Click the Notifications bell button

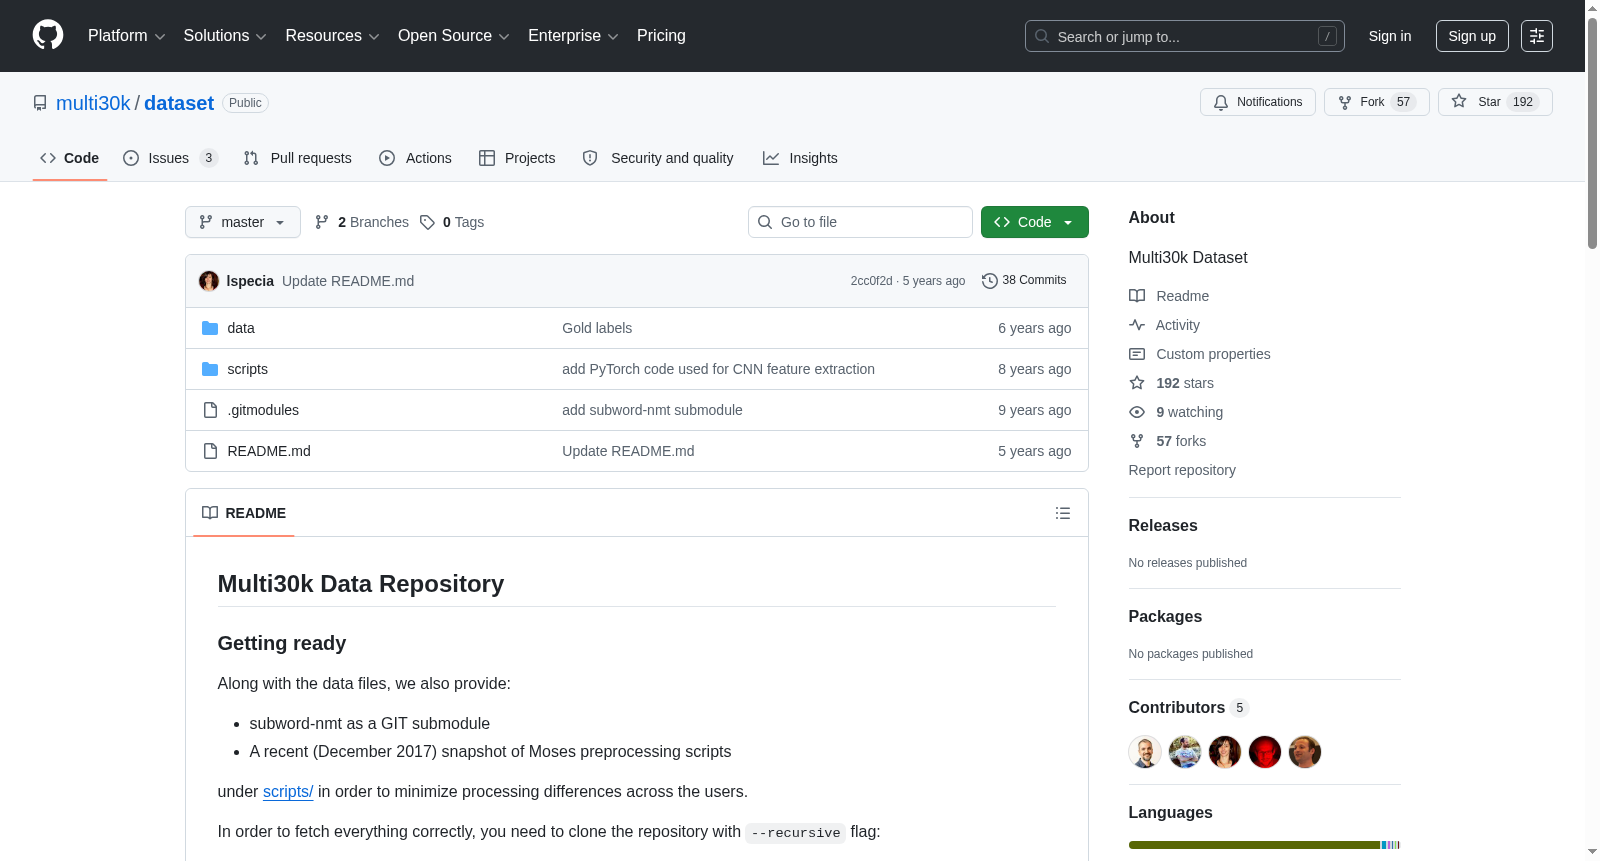[1258, 102]
